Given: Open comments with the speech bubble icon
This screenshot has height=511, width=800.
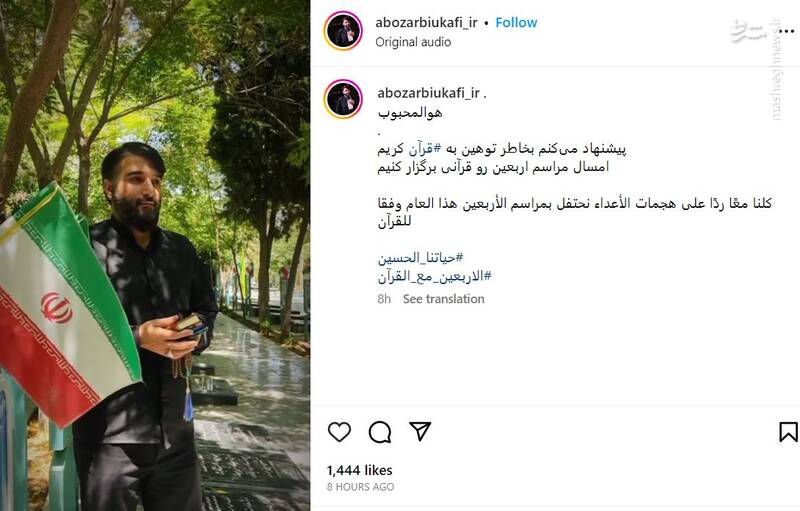Looking at the screenshot, I should click(380, 432).
